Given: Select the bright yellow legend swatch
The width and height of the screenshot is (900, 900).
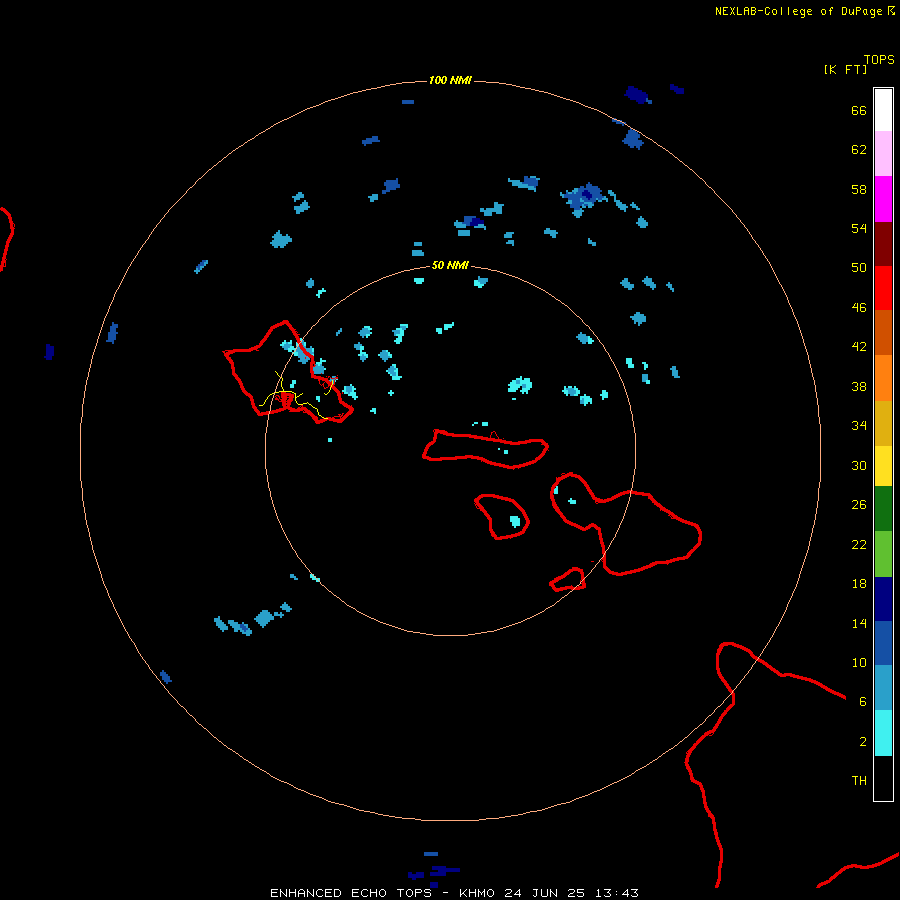Looking at the screenshot, I should click(x=883, y=466).
